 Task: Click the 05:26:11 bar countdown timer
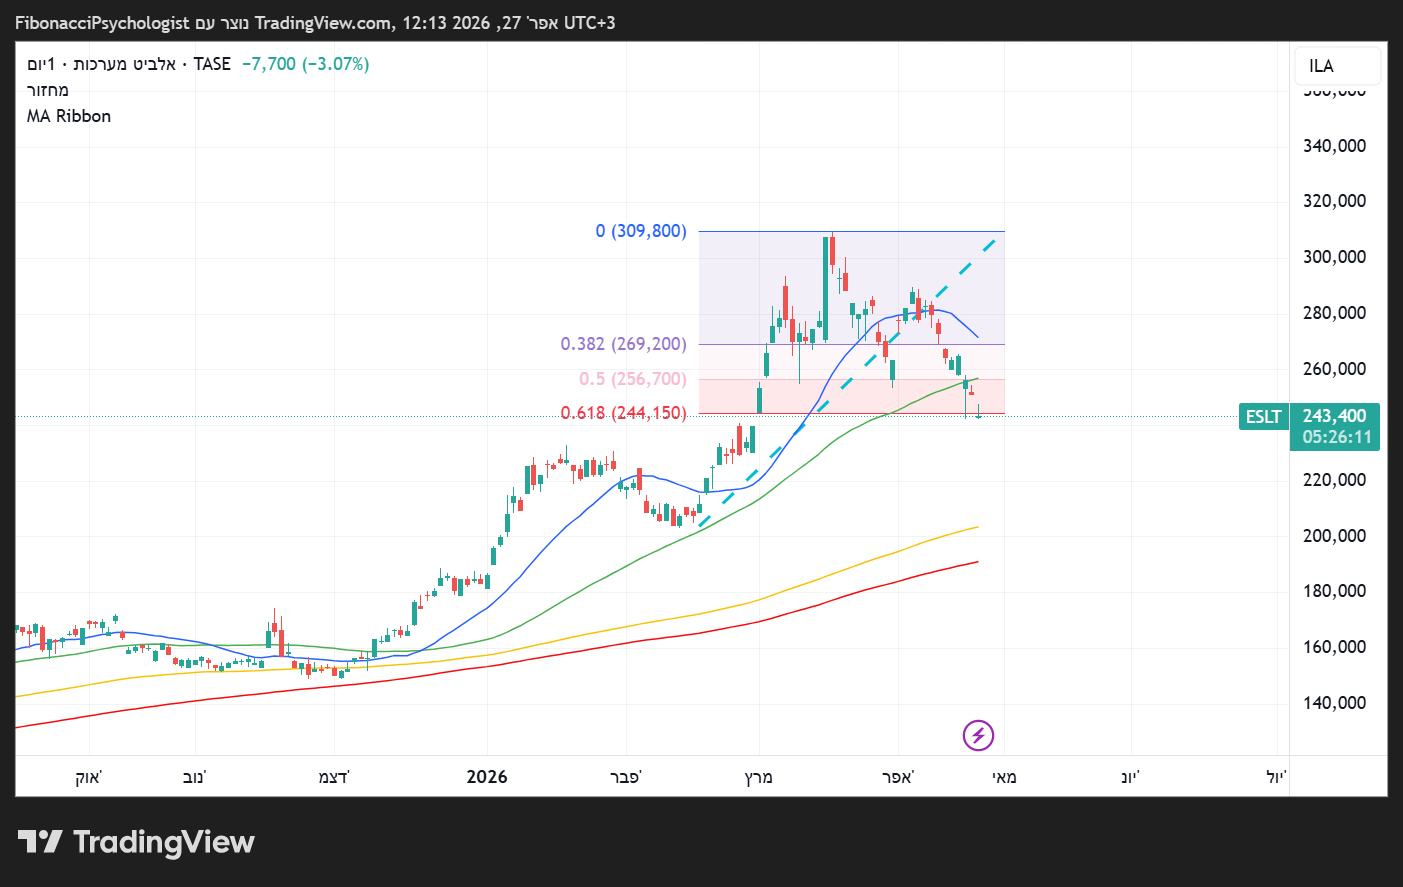pos(1336,437)
